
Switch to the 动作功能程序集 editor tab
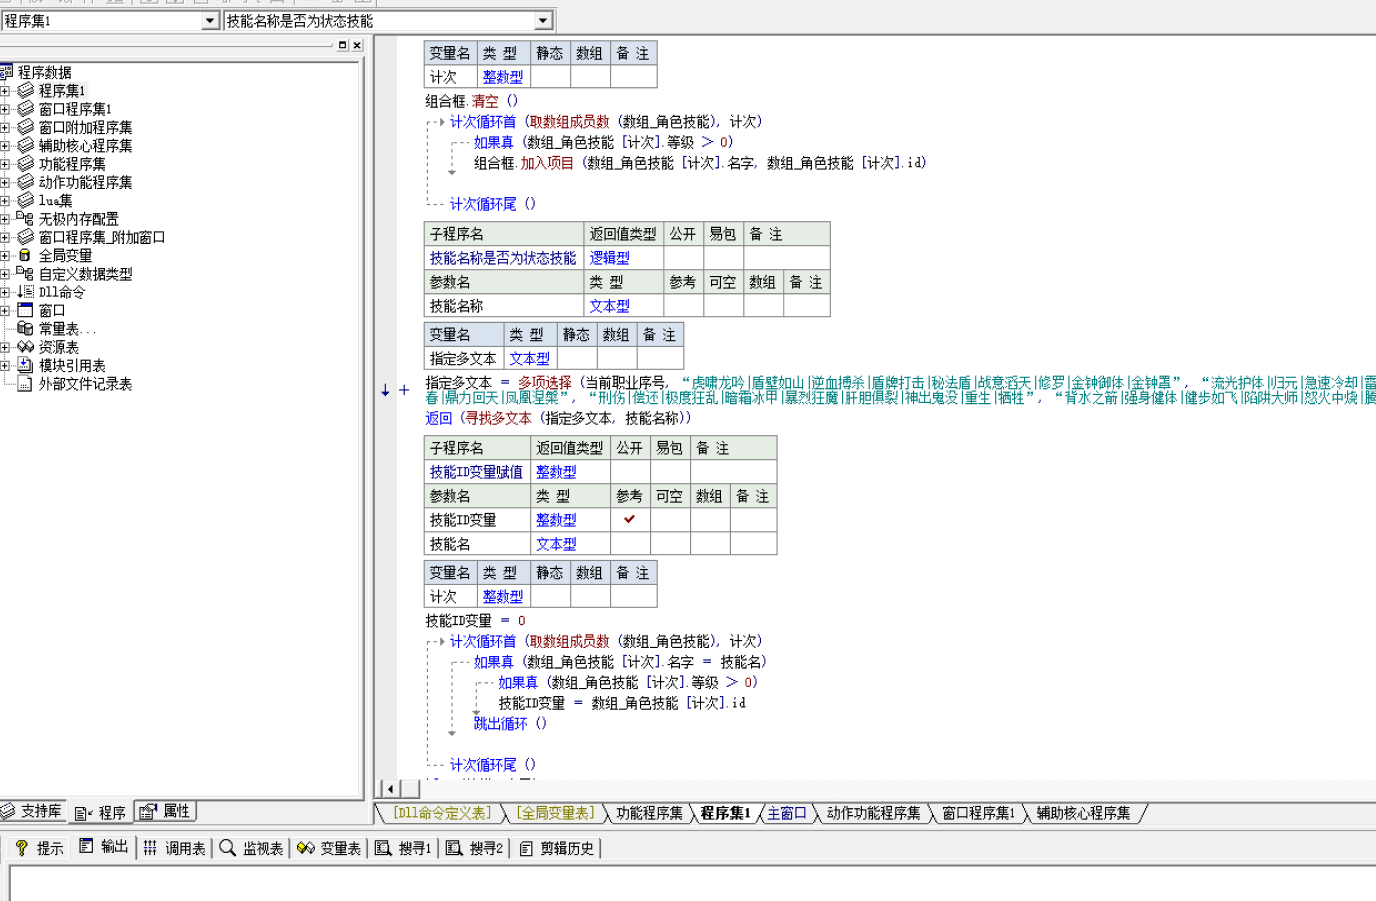click(873, 813)
